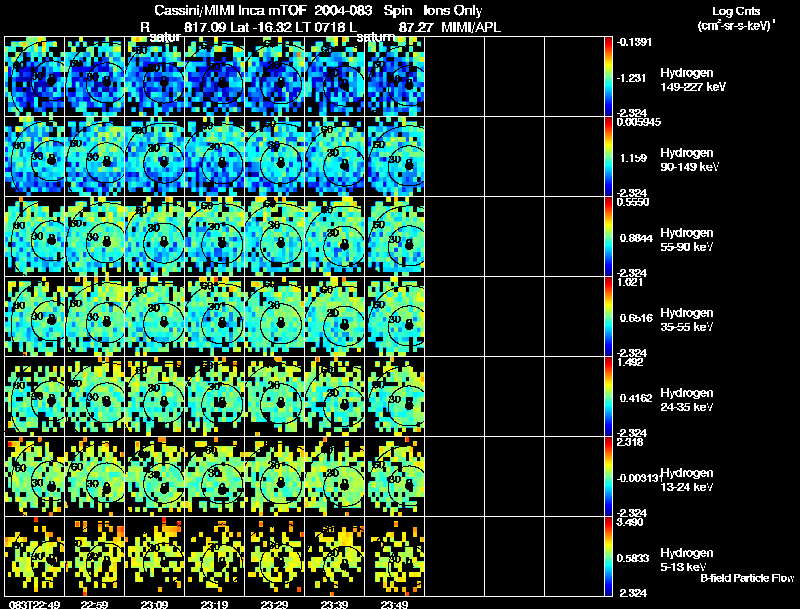The image size is (800, 609).
Task: Click the color scale value '-0.003131'
Action: coord(639,478)
